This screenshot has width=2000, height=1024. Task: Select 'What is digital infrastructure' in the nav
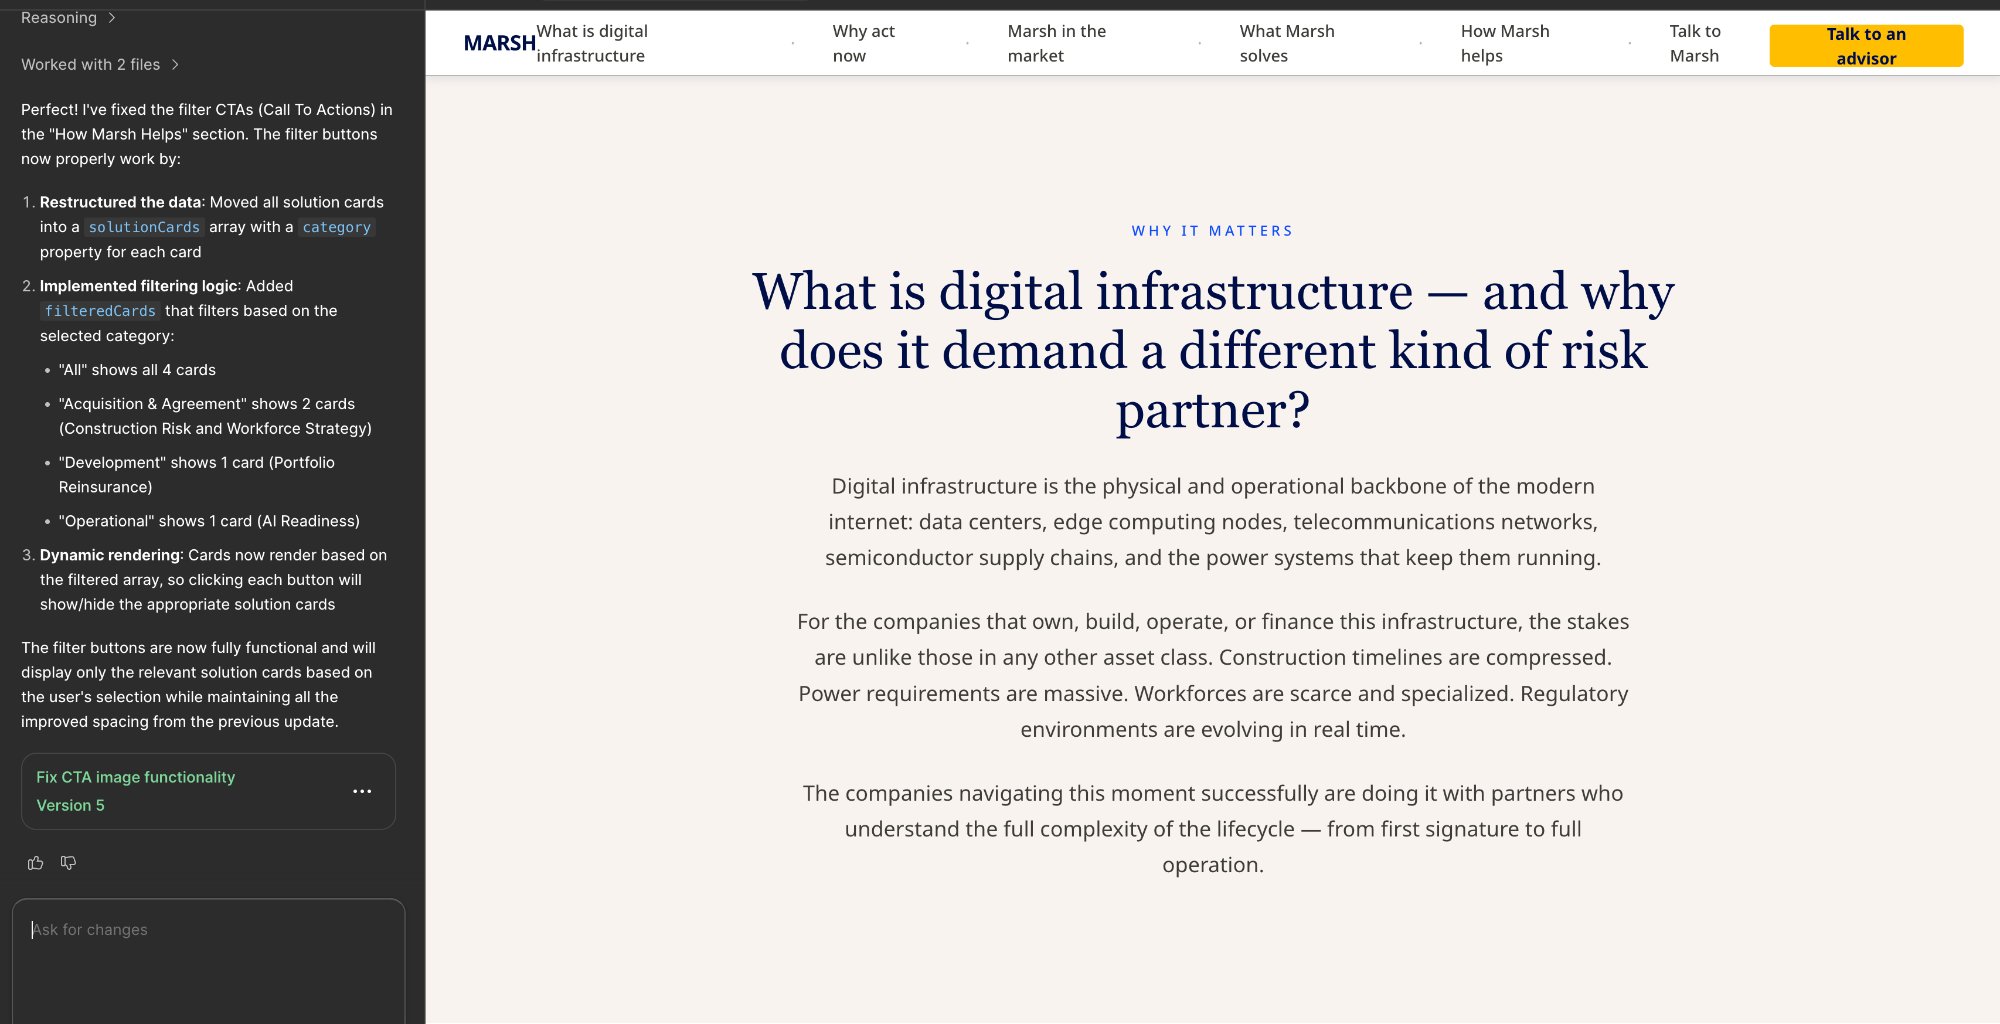[x=593, y=43]
